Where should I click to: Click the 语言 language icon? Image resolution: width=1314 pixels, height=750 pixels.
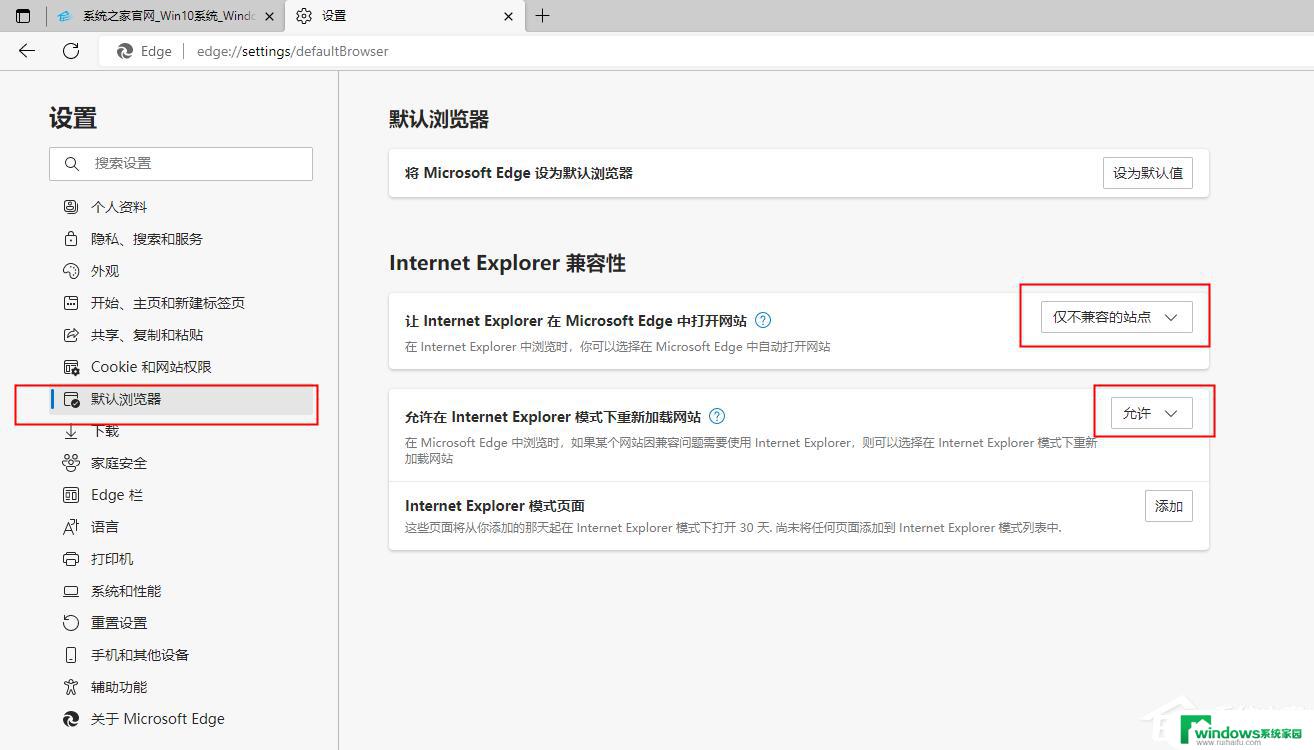tap(71, 527)
